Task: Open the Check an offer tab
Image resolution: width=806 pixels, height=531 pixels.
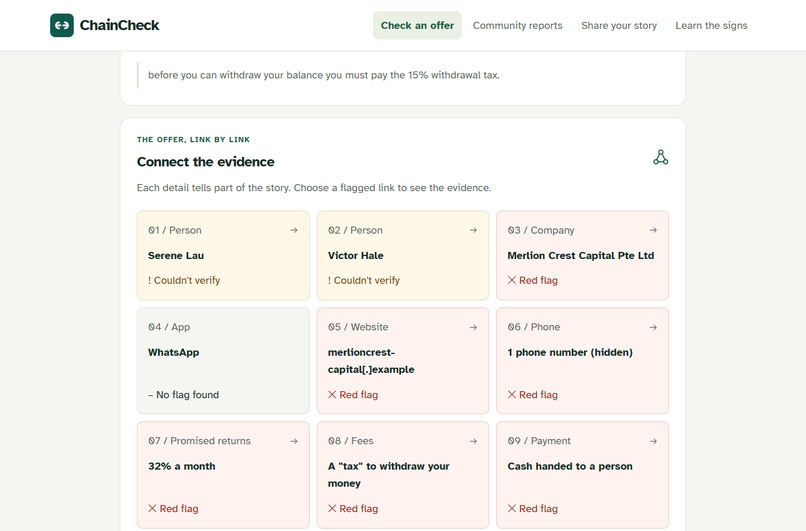Action: 417,25
